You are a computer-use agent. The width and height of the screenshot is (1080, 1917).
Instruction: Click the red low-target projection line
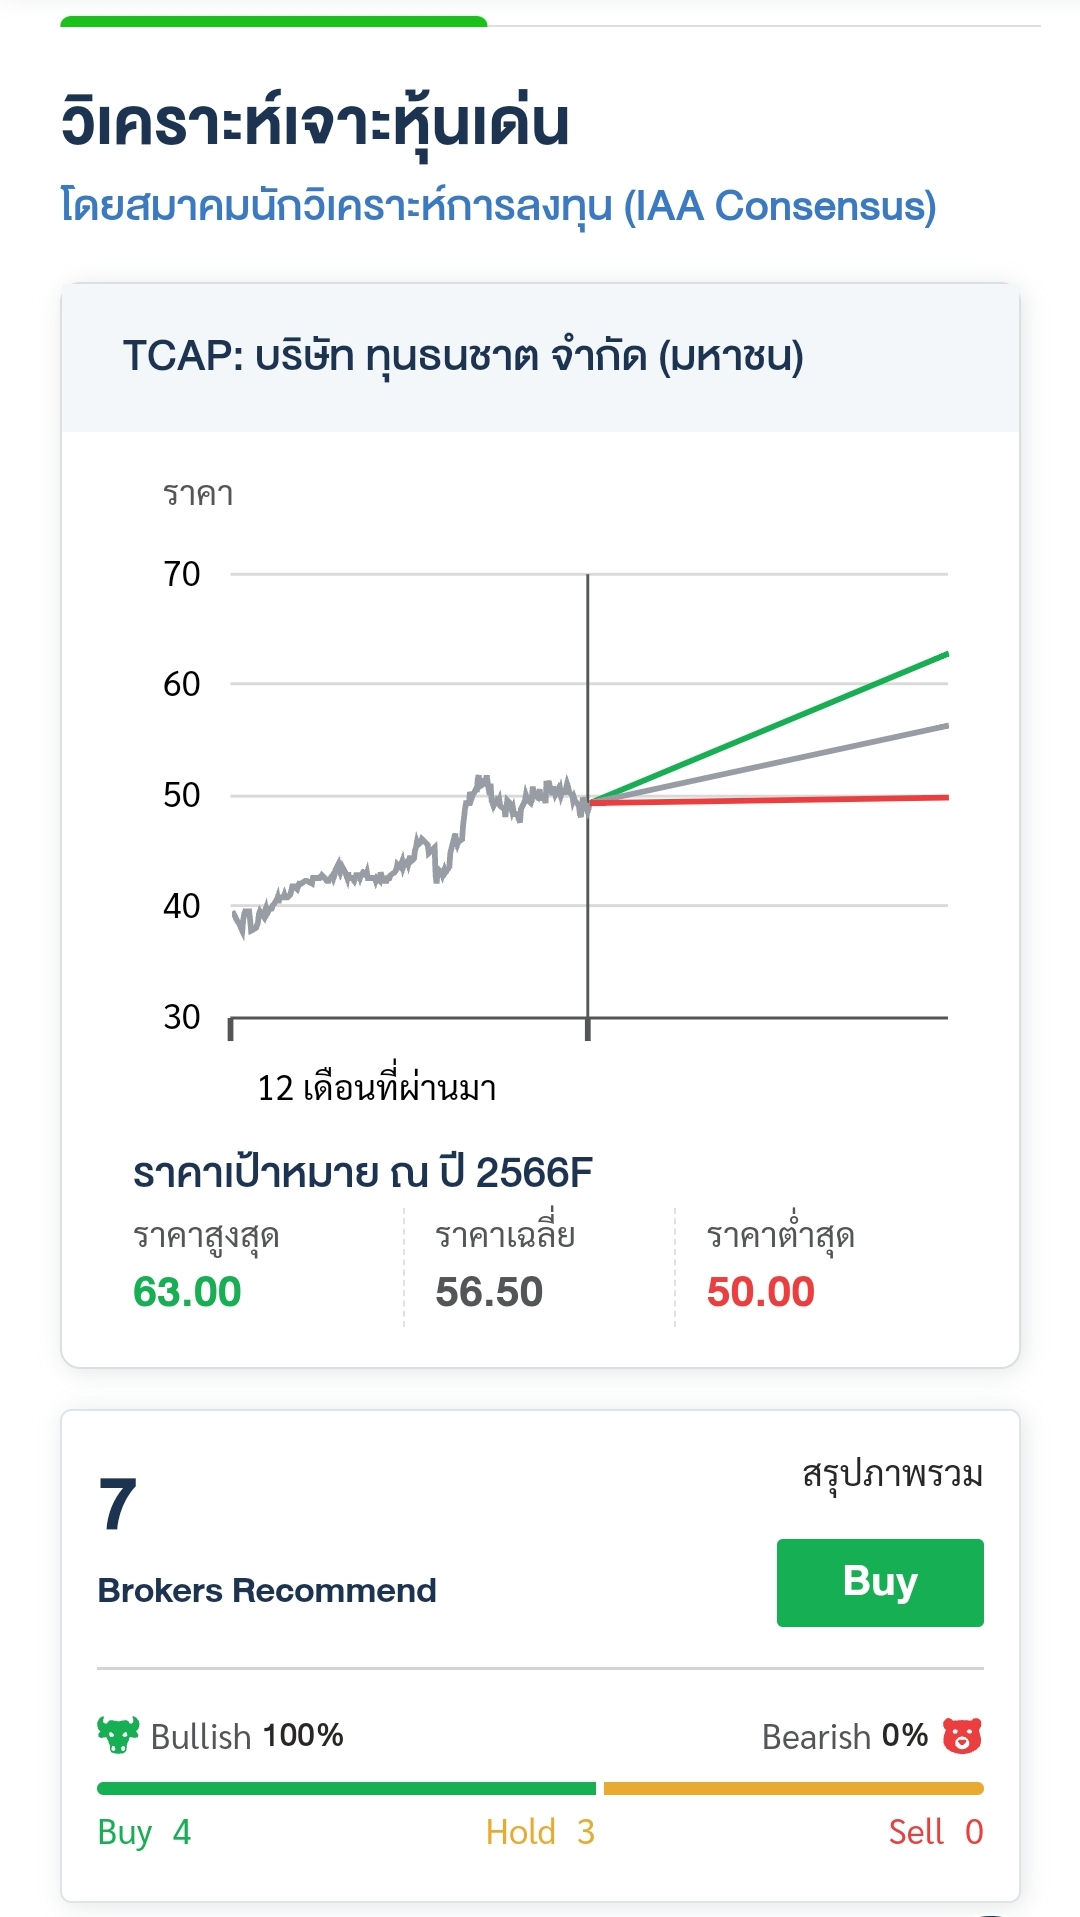pyautogui.click(x=768, y=800)
